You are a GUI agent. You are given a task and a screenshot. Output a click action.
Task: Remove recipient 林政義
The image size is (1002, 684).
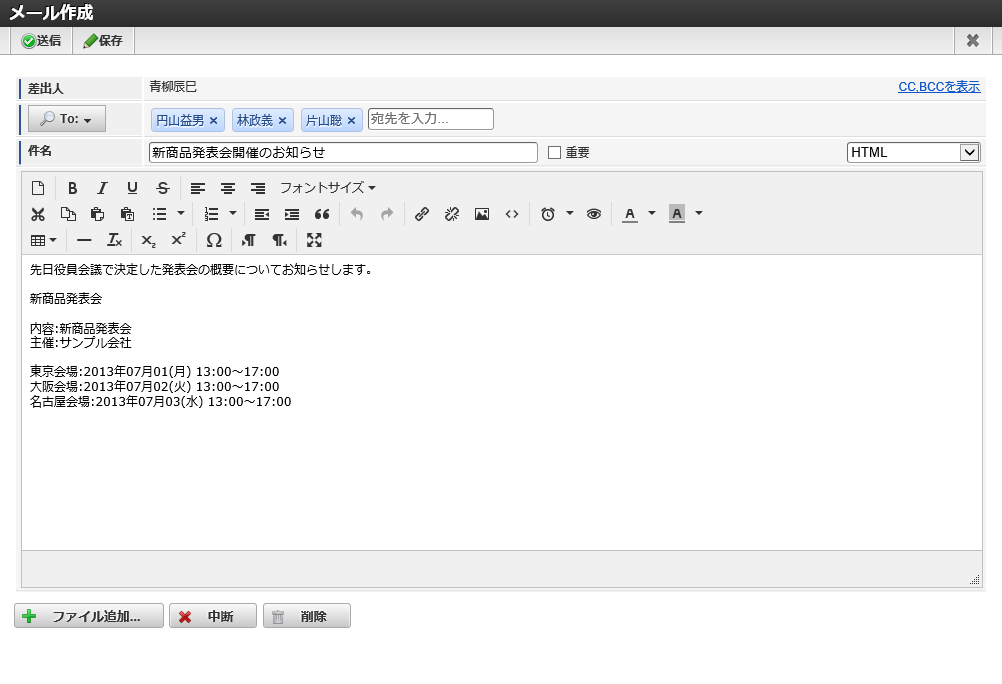tap(282, 121)
